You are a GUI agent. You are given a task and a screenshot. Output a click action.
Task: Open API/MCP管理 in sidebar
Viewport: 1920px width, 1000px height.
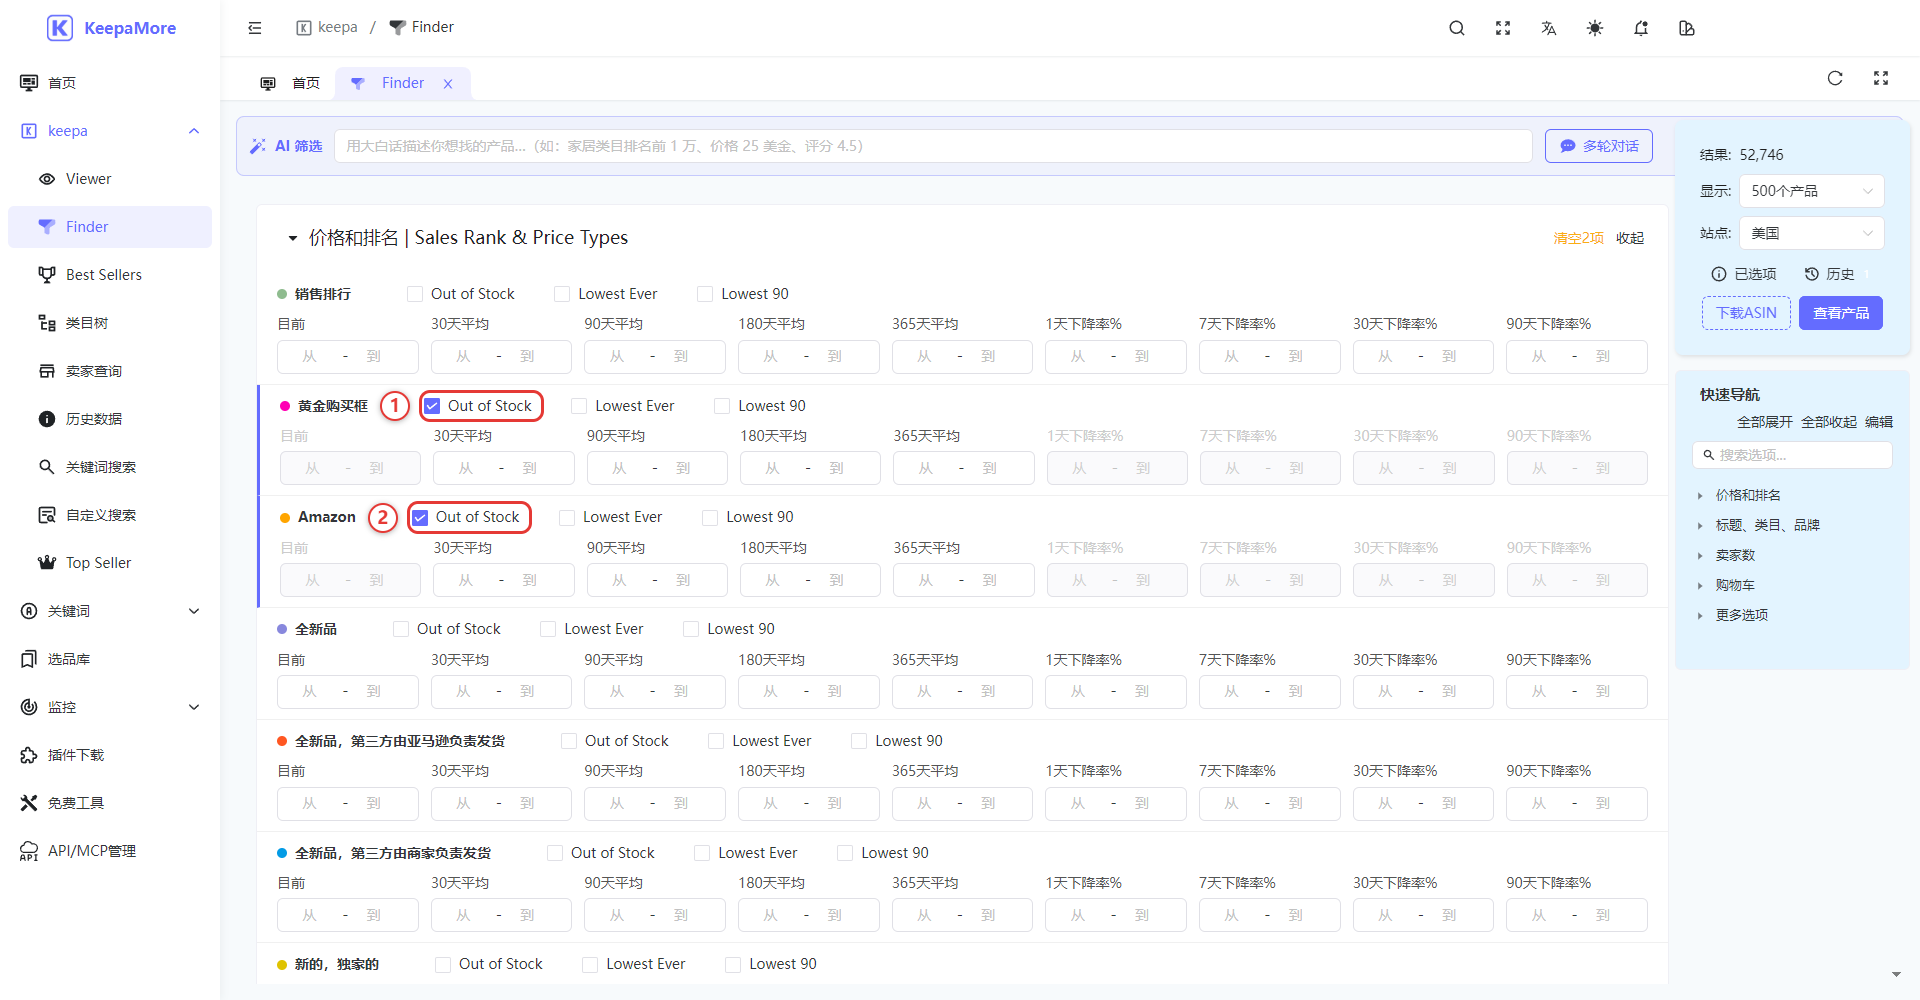[110, 851]
